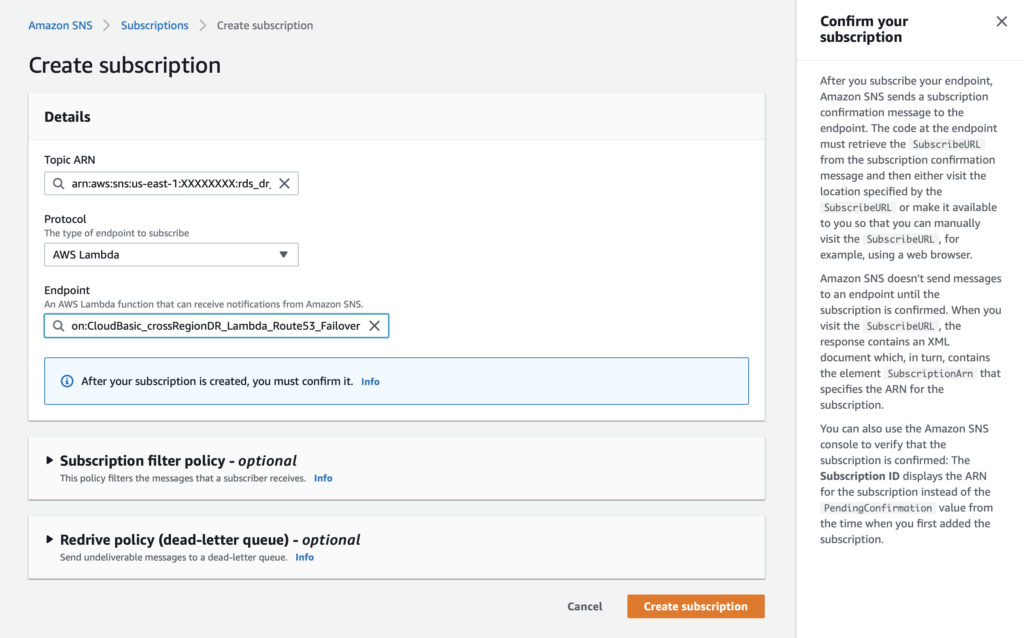Open the Info link for dead-letter queue
The width and height of the screenshot is (1024, 638).
point(304,557)
